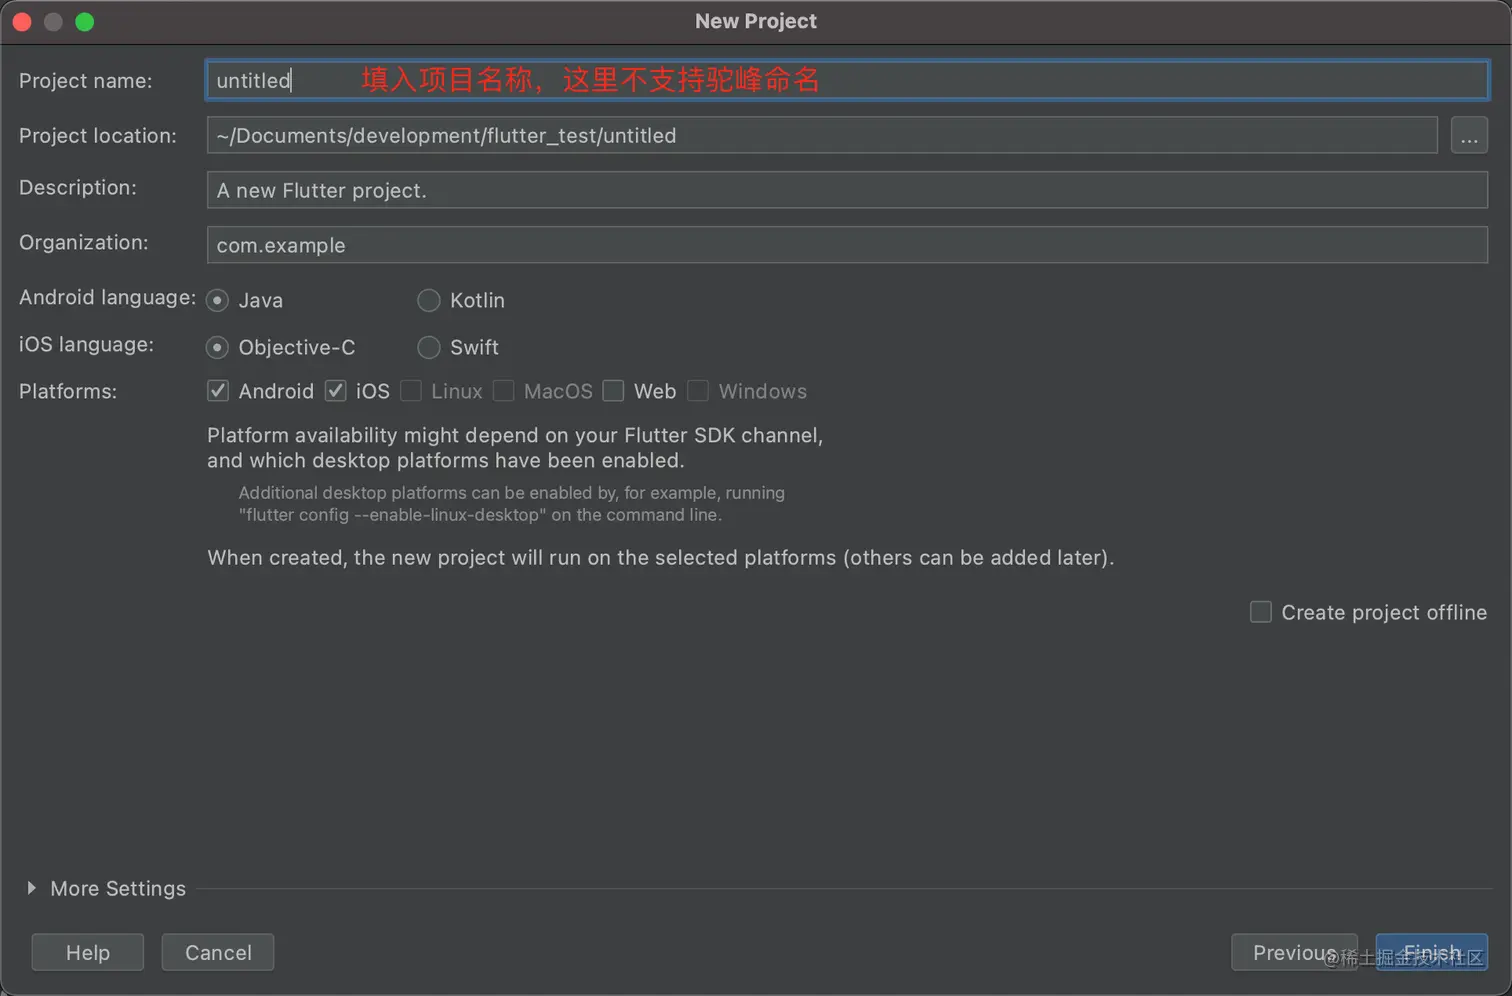Click the Project name input field

[x=847, y=80]
